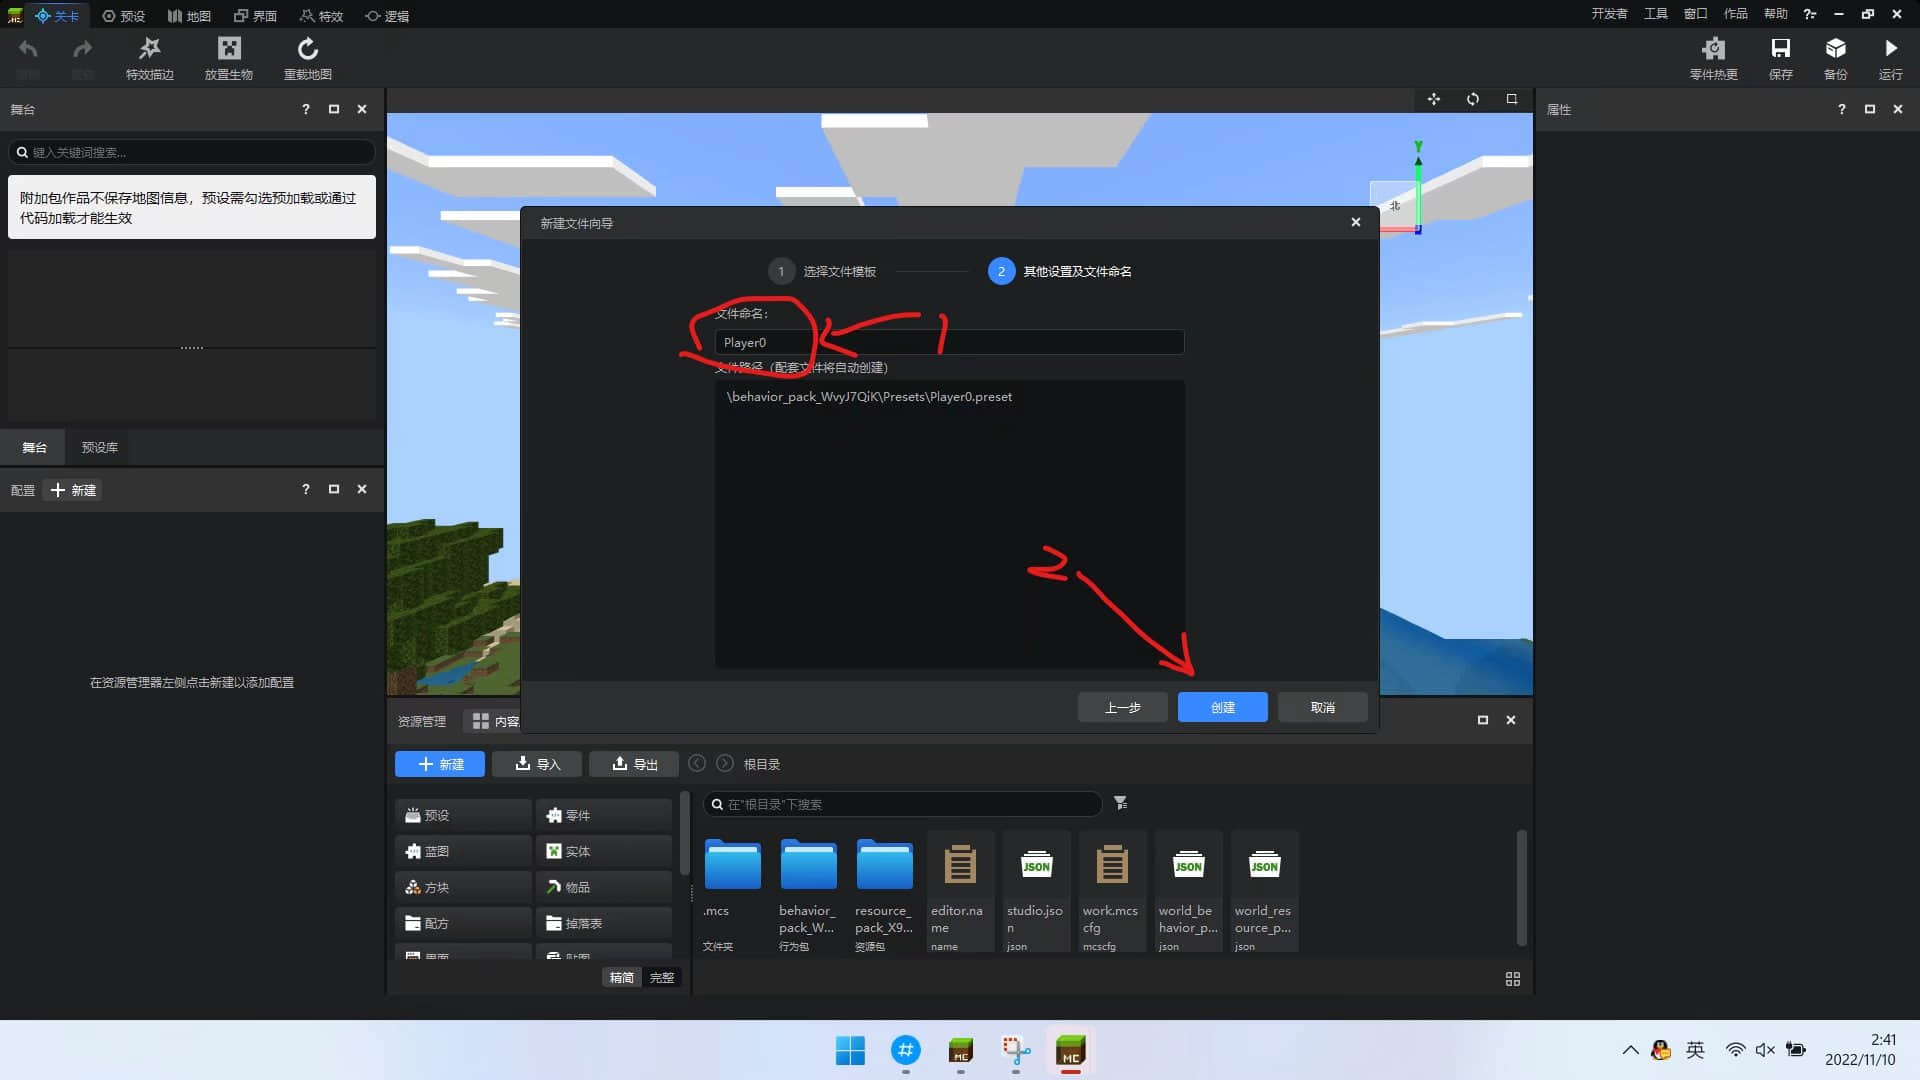Open the 开发者 menu
The image size is (1920, 1080).
pyautogui.click(x=1609, y=14)
